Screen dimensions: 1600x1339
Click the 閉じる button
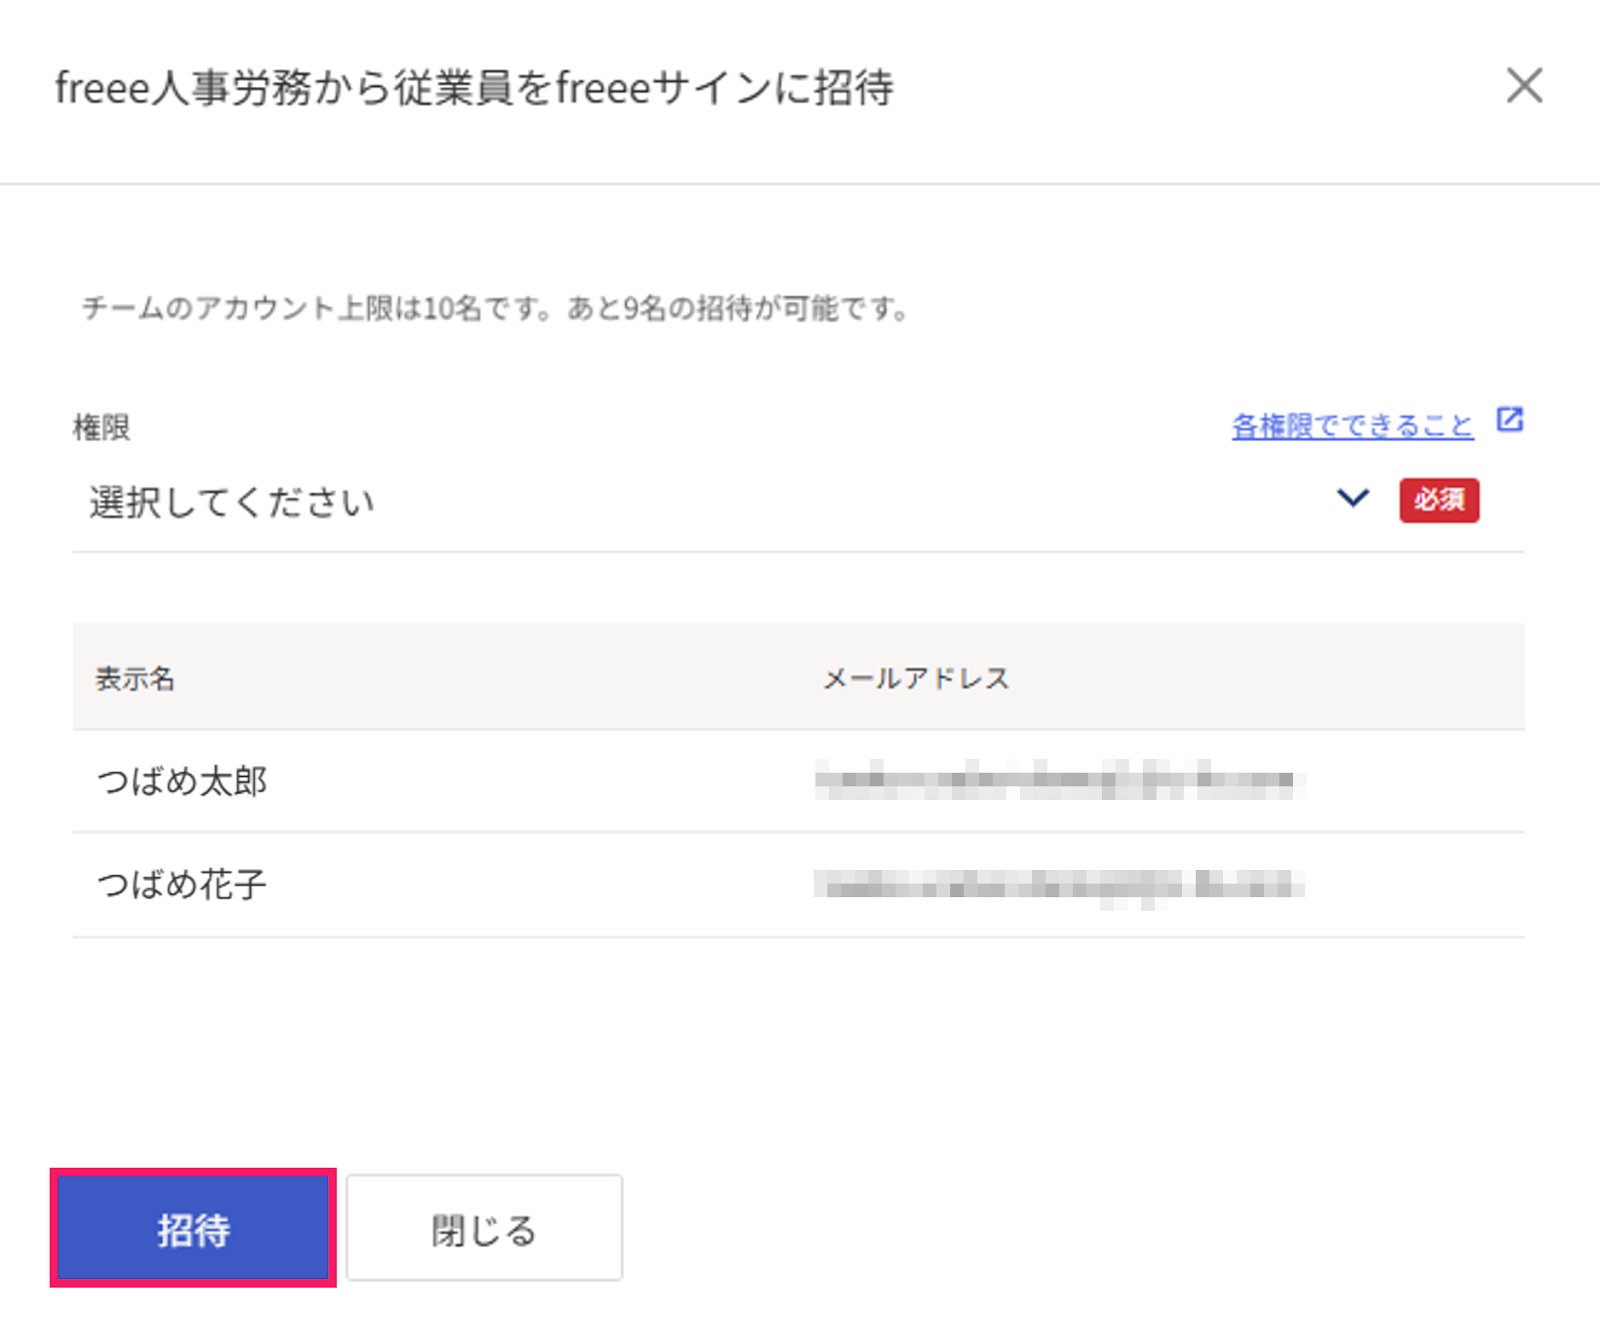484,1228
